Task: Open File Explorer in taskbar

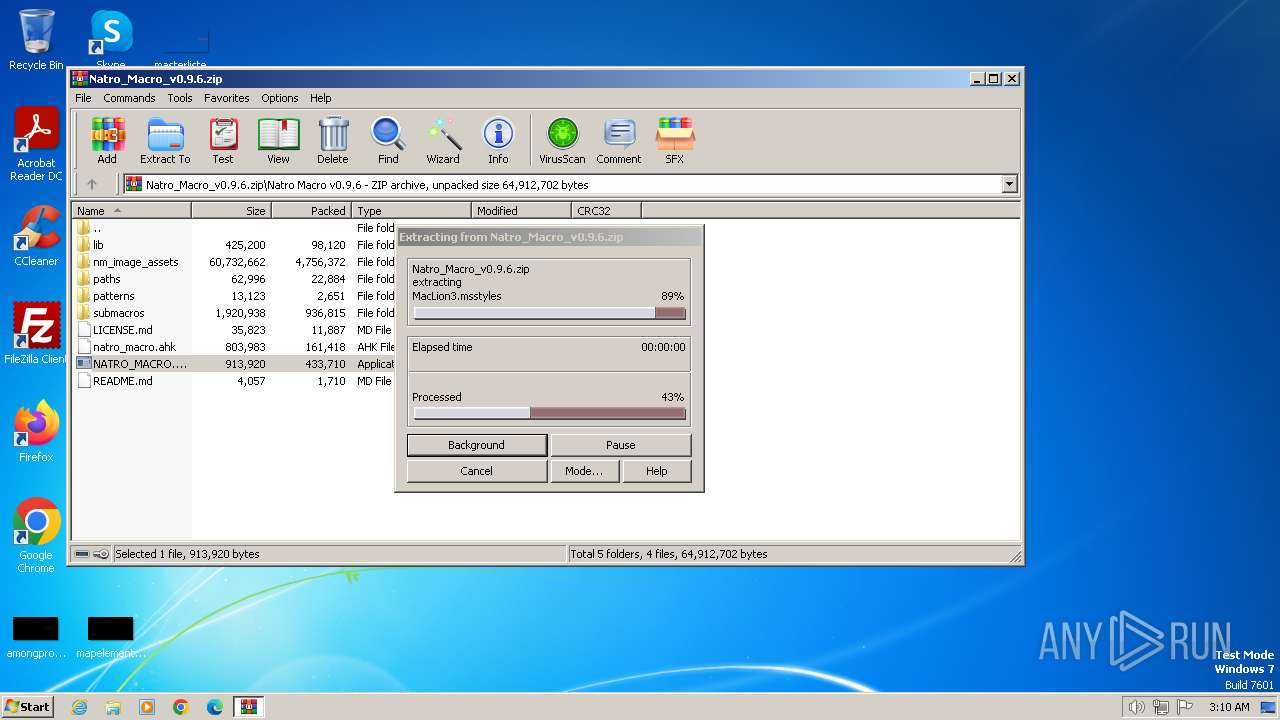Action: pyautogui.click(x=113, y=707)
